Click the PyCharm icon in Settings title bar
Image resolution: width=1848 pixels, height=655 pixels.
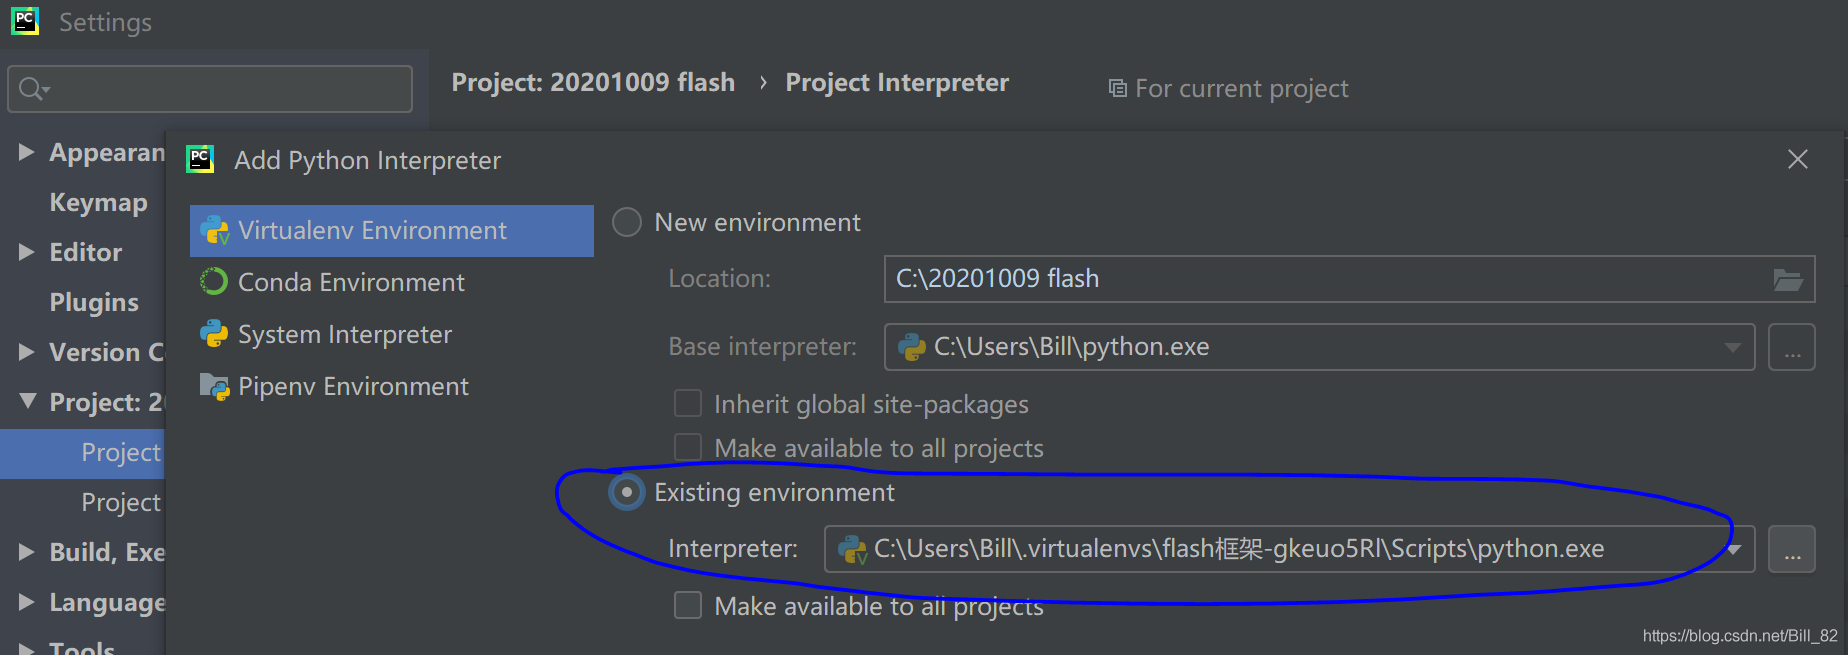(25, 21)
